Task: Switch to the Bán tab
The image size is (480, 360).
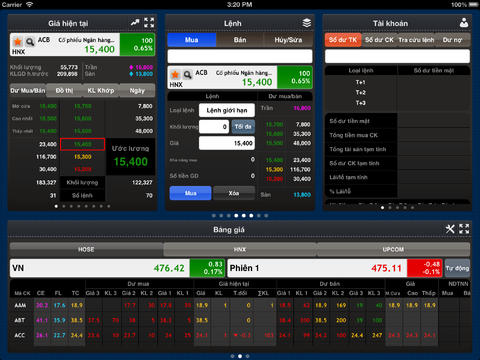Action: pos(240,40)
